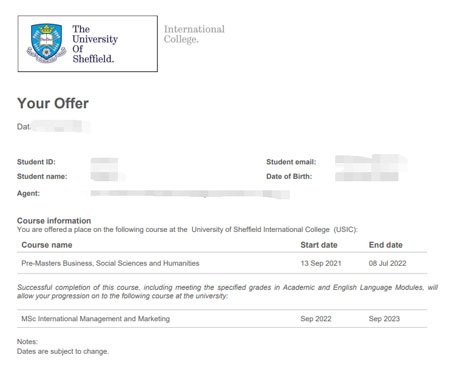Click the University of Sheffield crest logo
Viewport: 450px width, 371px height.
point(46,43)
